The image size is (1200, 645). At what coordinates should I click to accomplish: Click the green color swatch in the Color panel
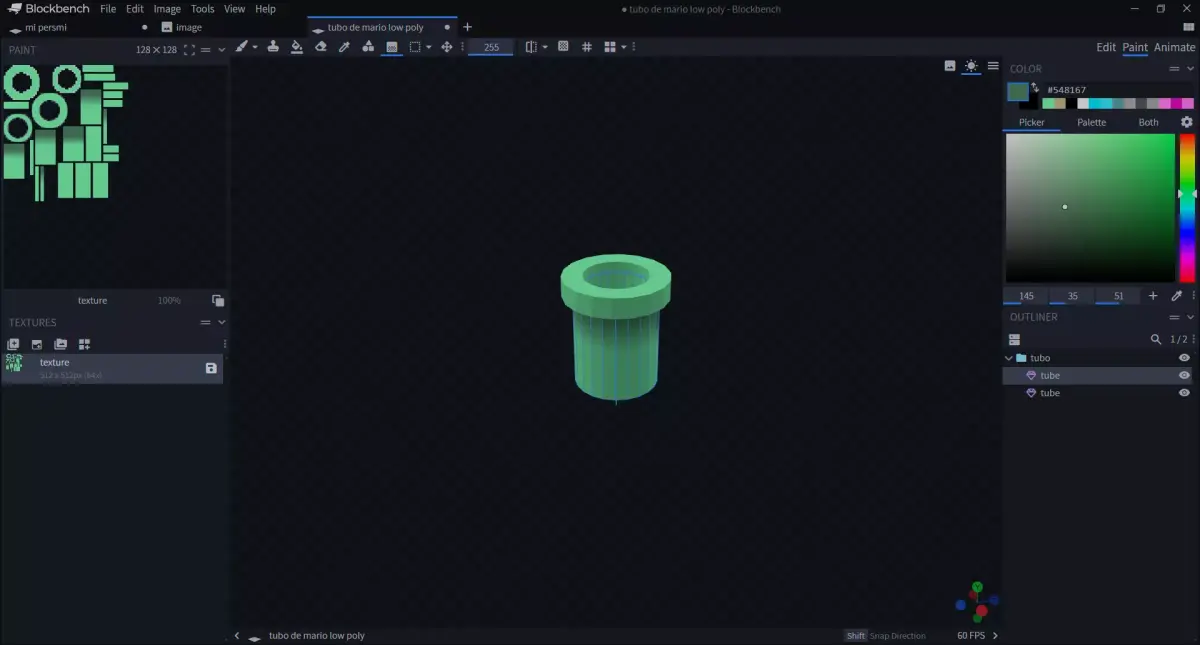click(x=1018, y=90)
